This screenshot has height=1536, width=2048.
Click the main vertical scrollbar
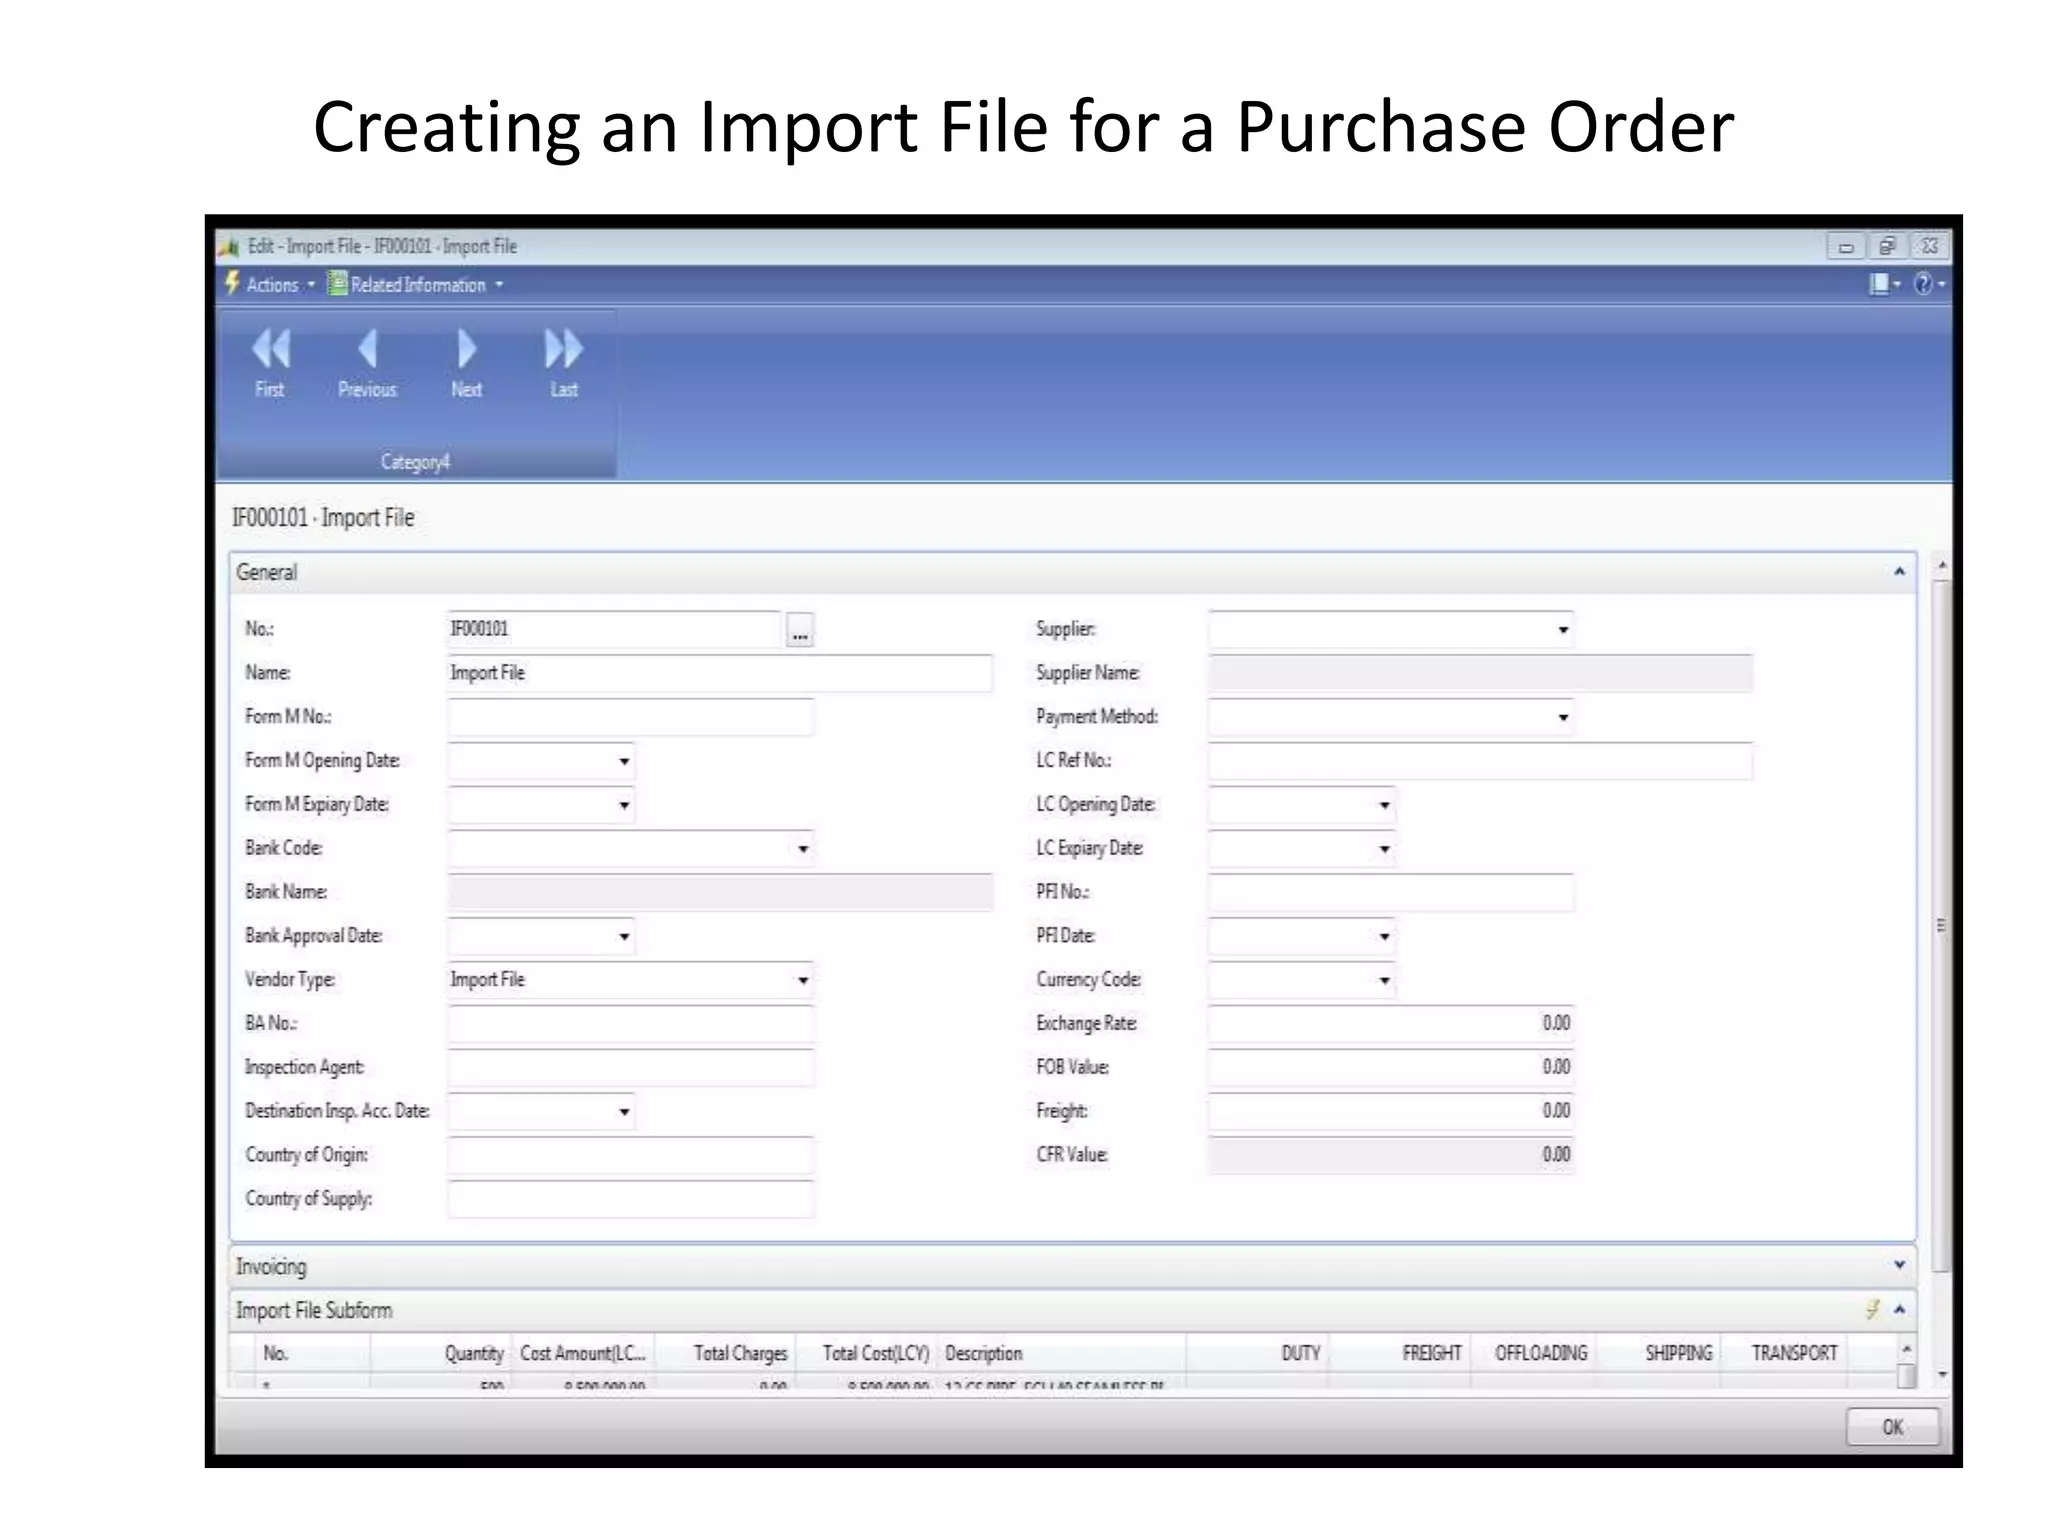point(1941,925)
